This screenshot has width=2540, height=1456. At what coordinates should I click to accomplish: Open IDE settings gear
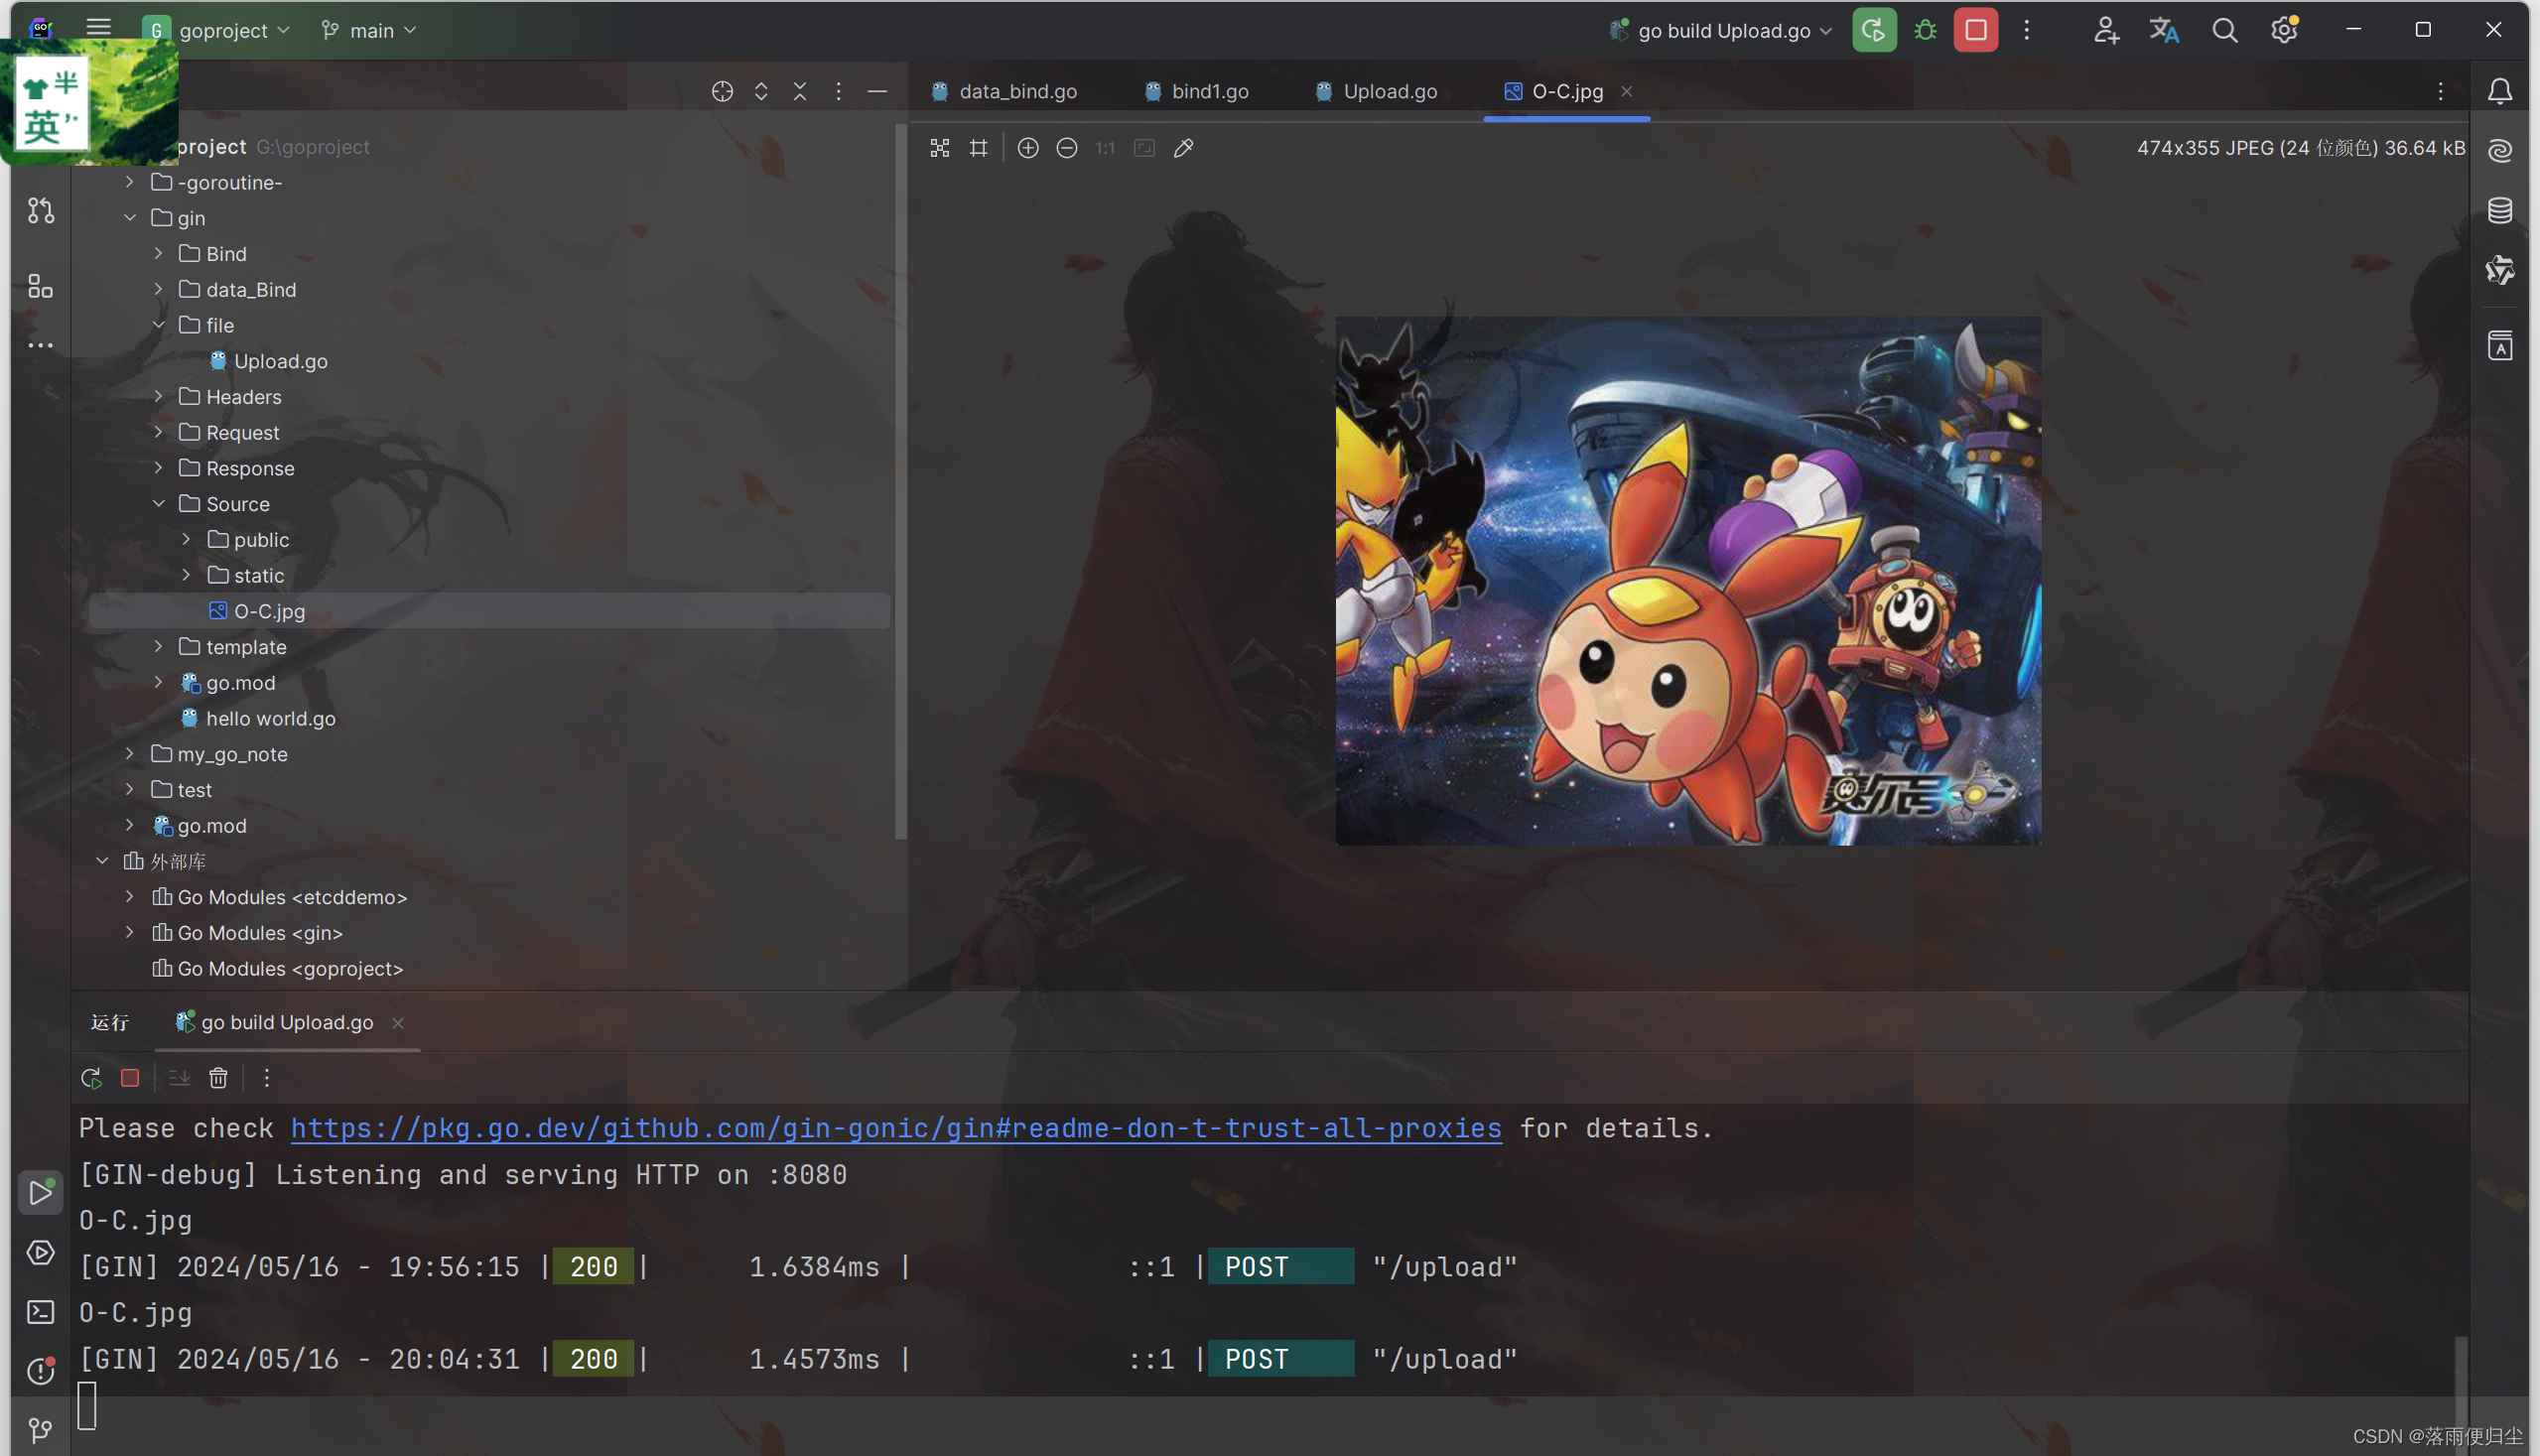click(x=2284, y=30)
